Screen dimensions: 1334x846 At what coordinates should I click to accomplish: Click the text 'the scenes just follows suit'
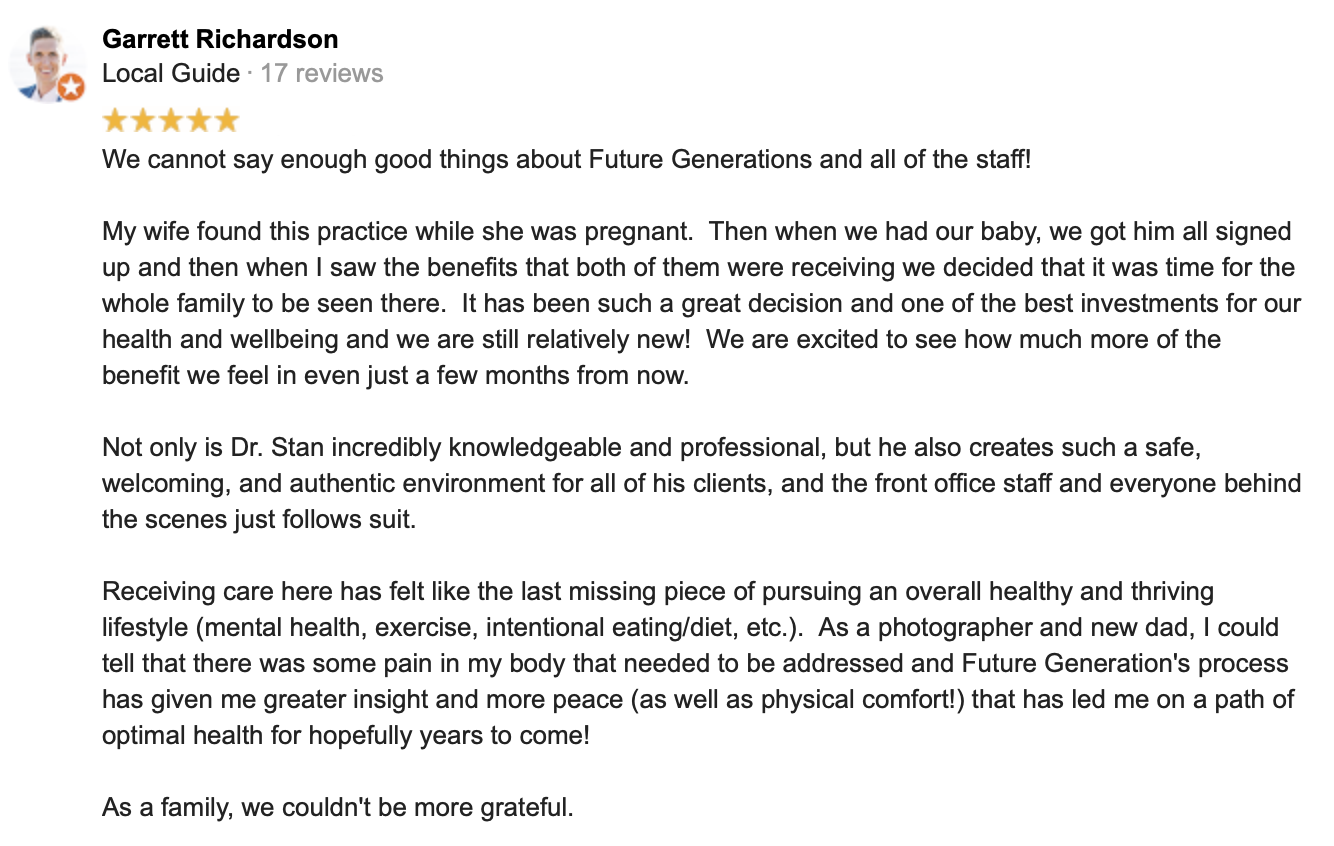coord(258,520)
